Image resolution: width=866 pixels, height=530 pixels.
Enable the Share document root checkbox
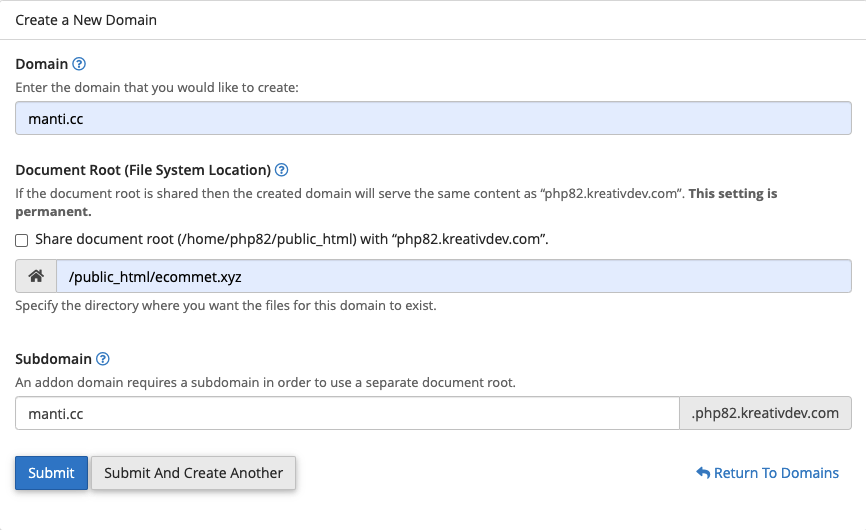click(22, 240)
